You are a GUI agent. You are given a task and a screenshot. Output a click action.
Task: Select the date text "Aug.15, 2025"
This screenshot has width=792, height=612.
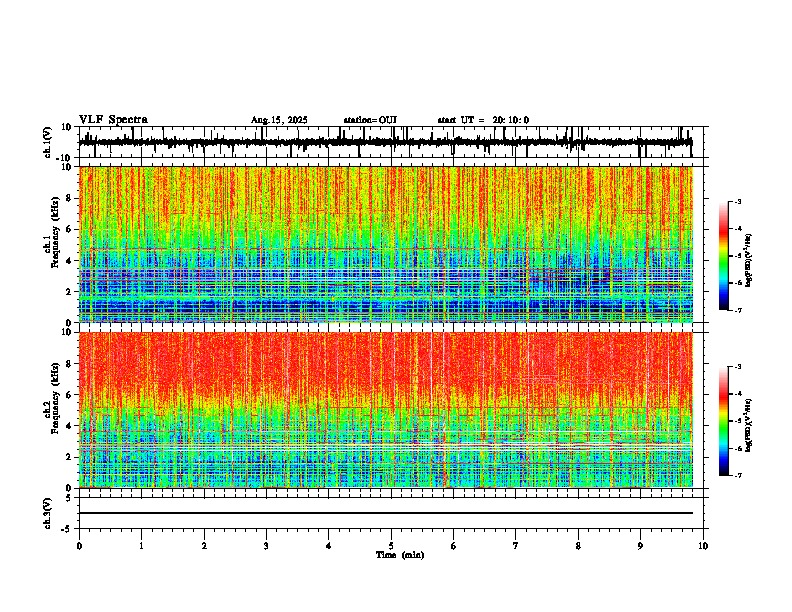pyautogui.click(x=279, y=120)
